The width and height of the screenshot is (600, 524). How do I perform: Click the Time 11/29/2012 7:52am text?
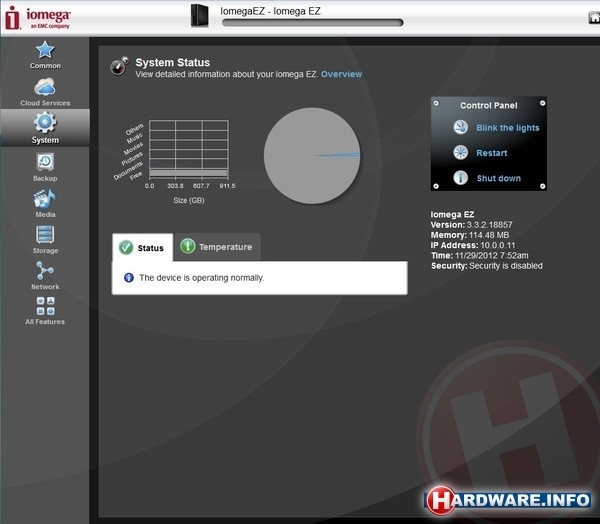[x=479, y=256]
